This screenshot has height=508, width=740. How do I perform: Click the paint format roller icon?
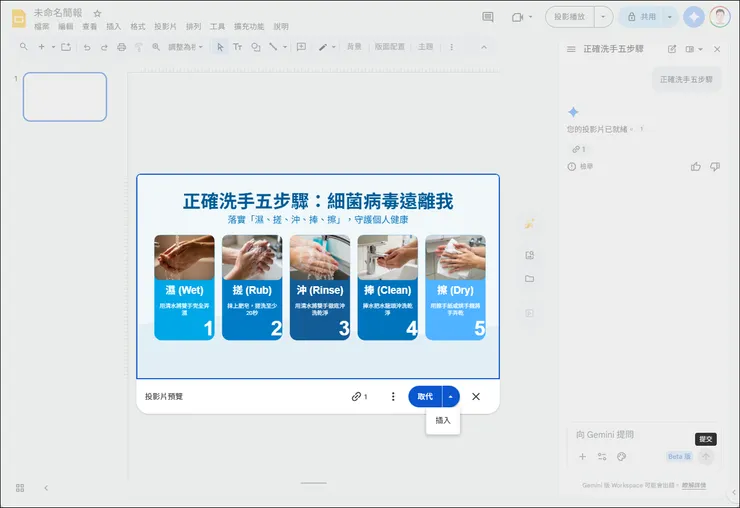click(x=139, y=47)
